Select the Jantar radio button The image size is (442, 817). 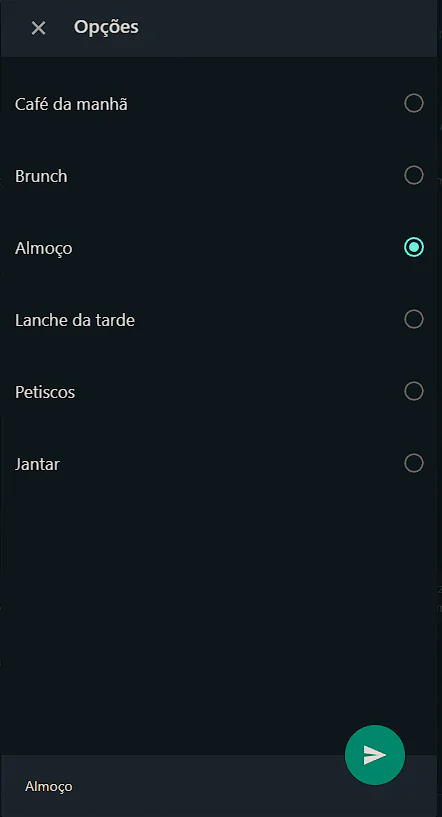pos(414,463)
